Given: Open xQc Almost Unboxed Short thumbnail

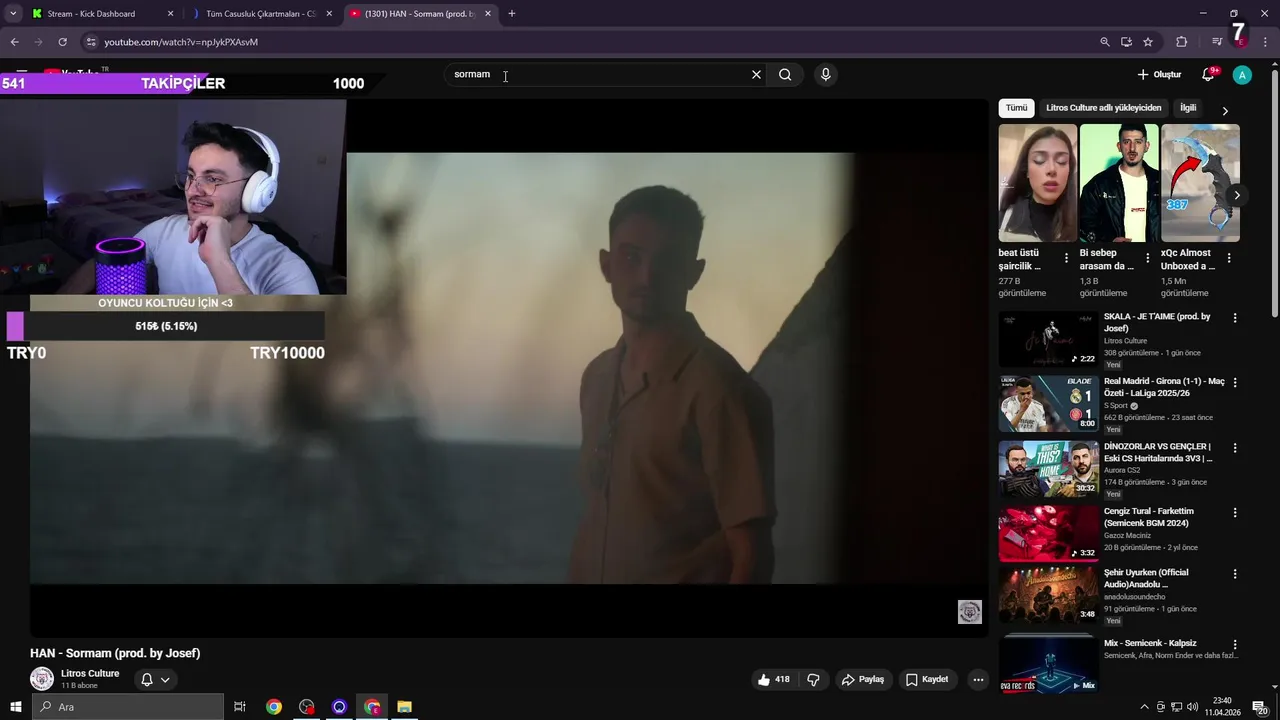Looking at the screenshot, I should (1200, 183).
